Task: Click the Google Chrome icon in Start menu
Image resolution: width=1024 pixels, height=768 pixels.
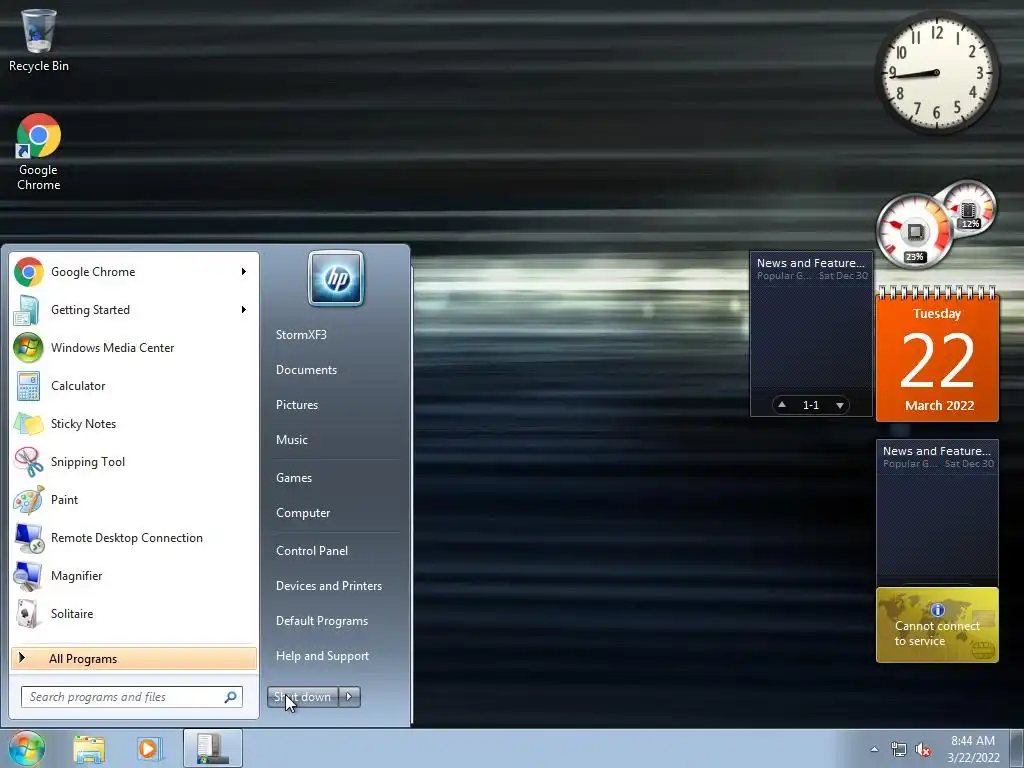Action: pyautogui.click(x=29, y=272)
